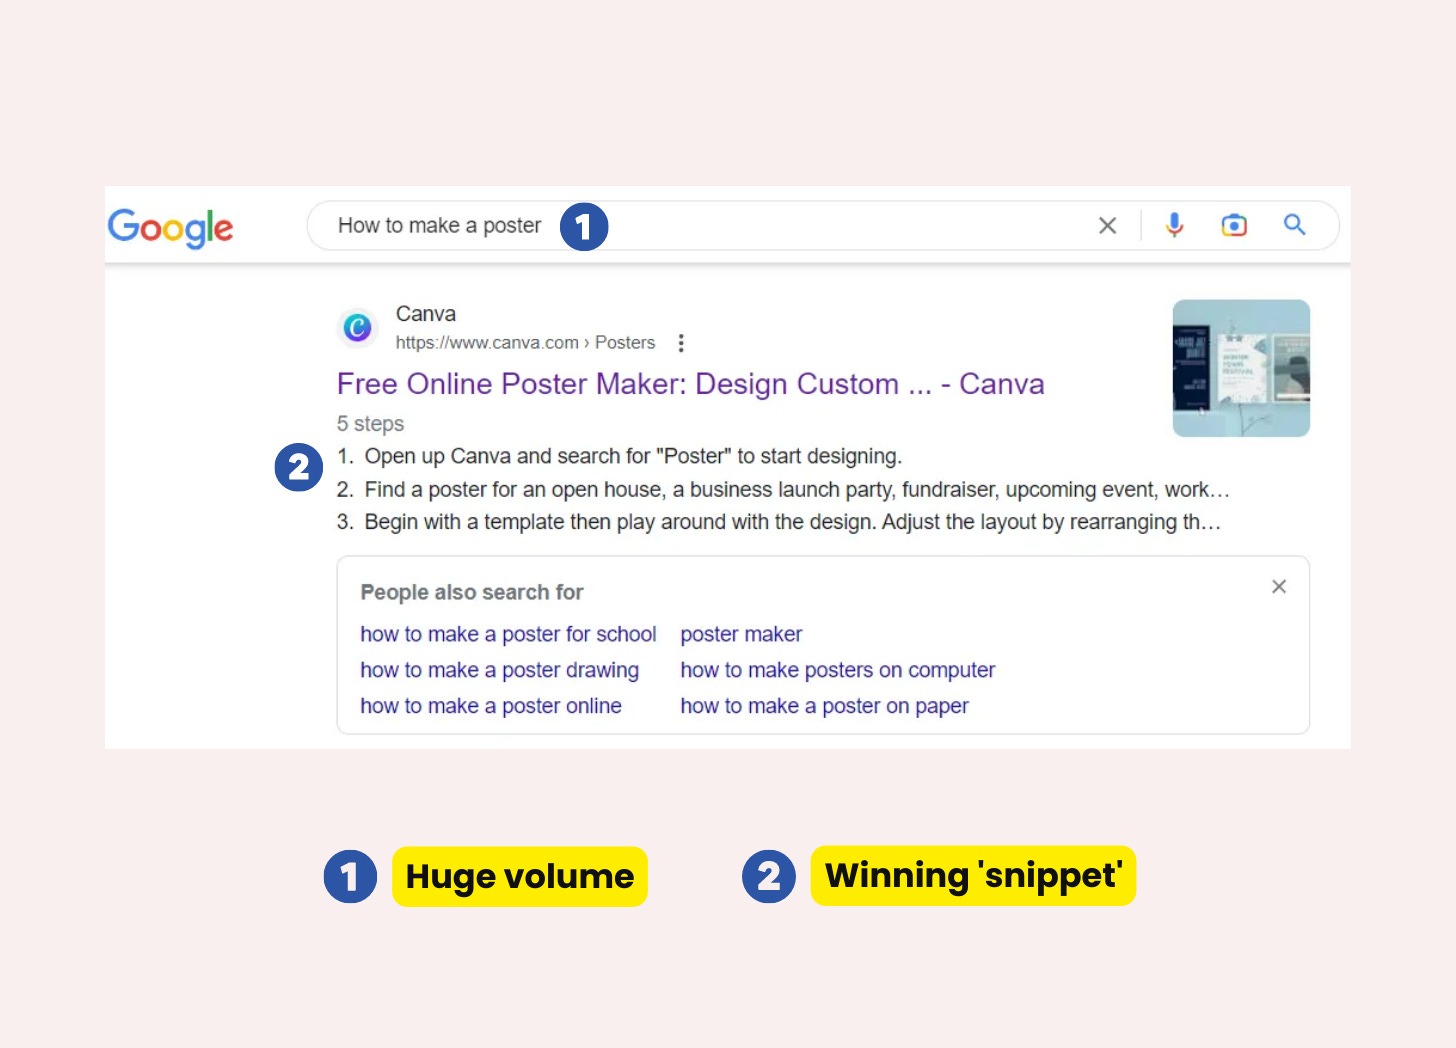Open 'how to make posters on computer'
Image resolution: width=1456 pixels, height=1048 pixels.
click(x=838, y=670)
